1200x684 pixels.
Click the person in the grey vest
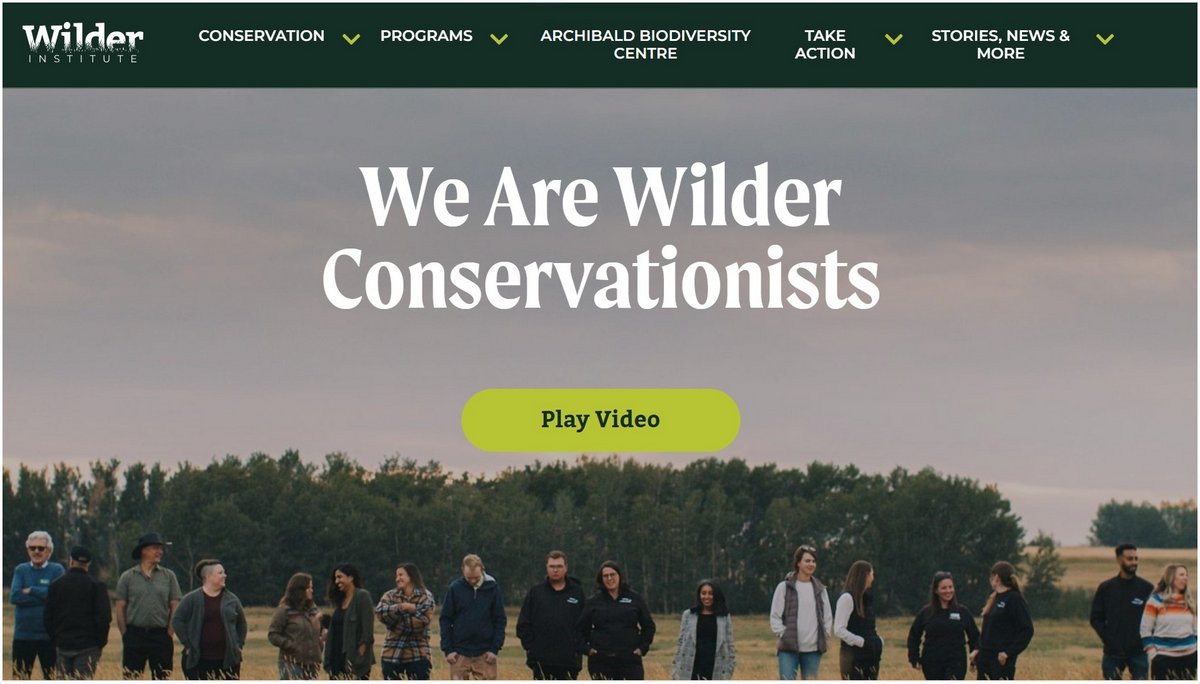pyautogui.click(x=800, y=614)
